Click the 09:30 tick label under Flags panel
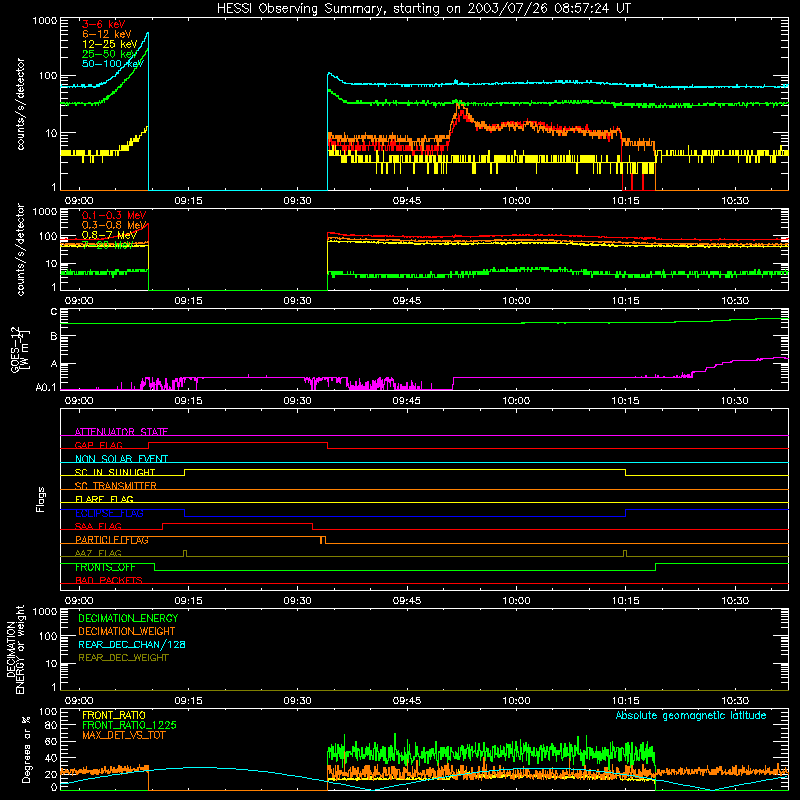Viewport: 800px width, 800px height. pos(297,601)
